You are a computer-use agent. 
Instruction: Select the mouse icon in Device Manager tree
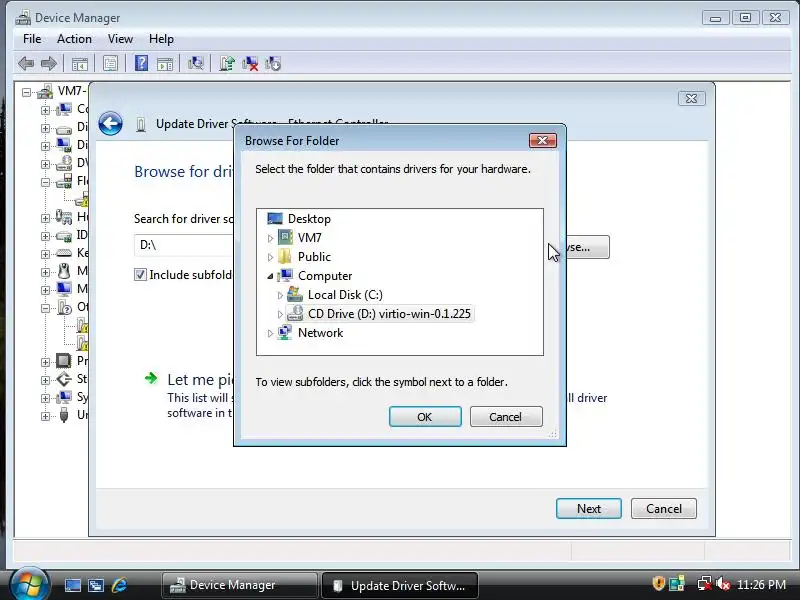click(x=64, y=271)
